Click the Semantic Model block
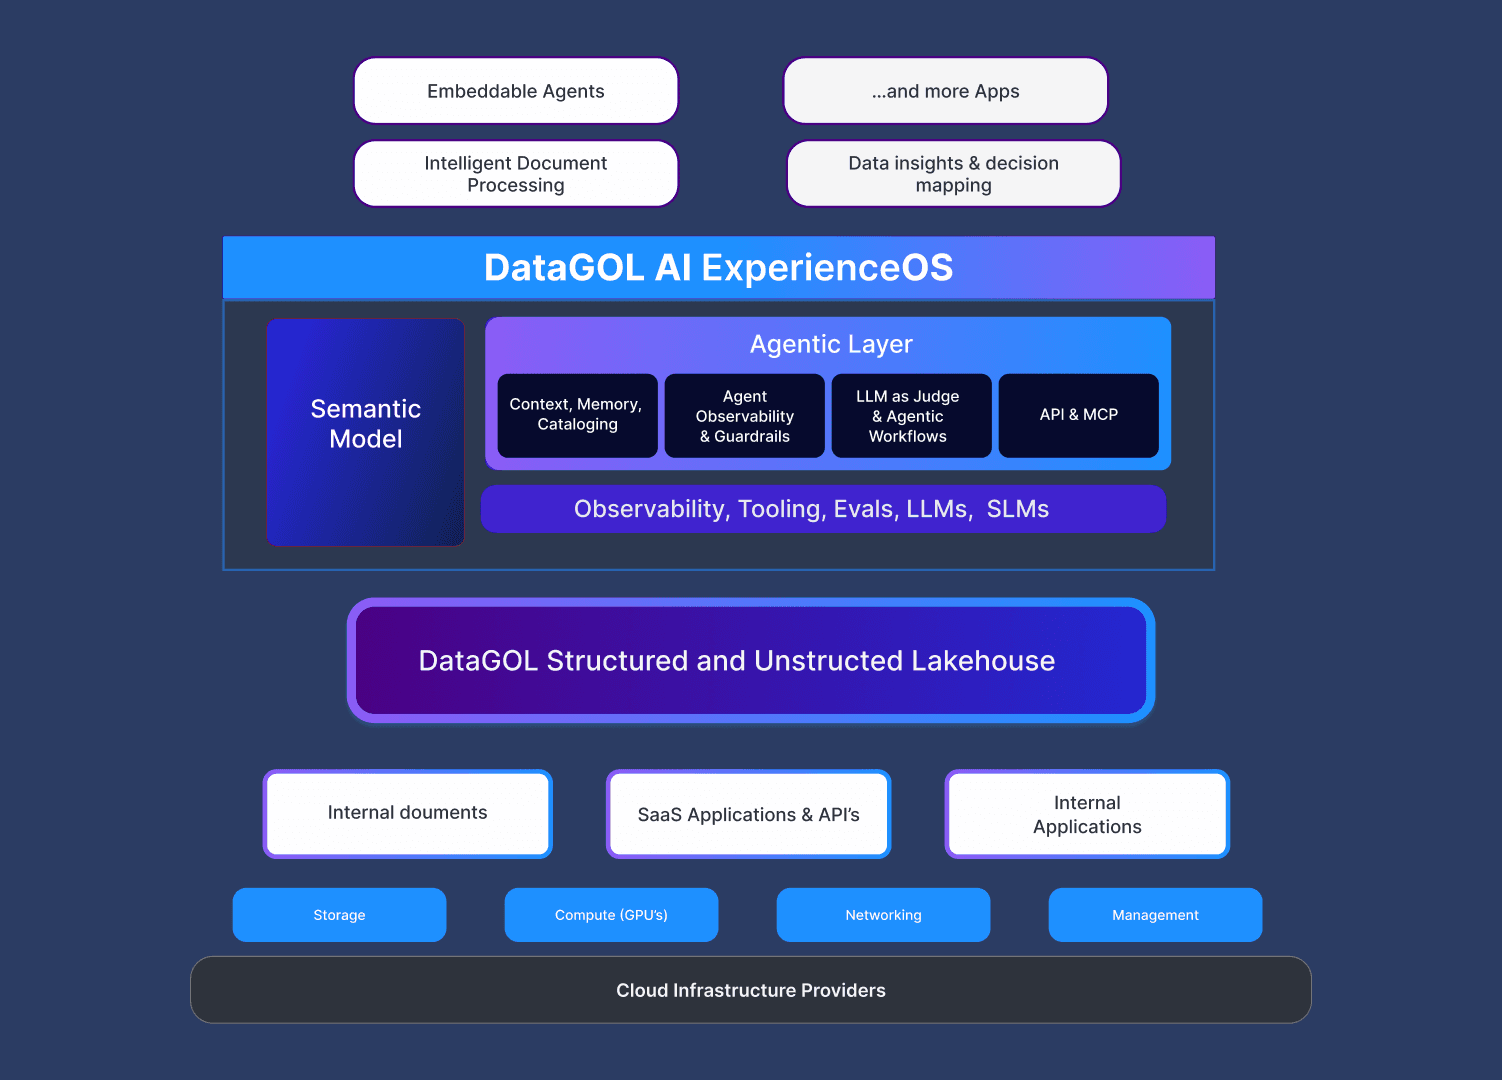1502x1080 pixels. (366, 433)
